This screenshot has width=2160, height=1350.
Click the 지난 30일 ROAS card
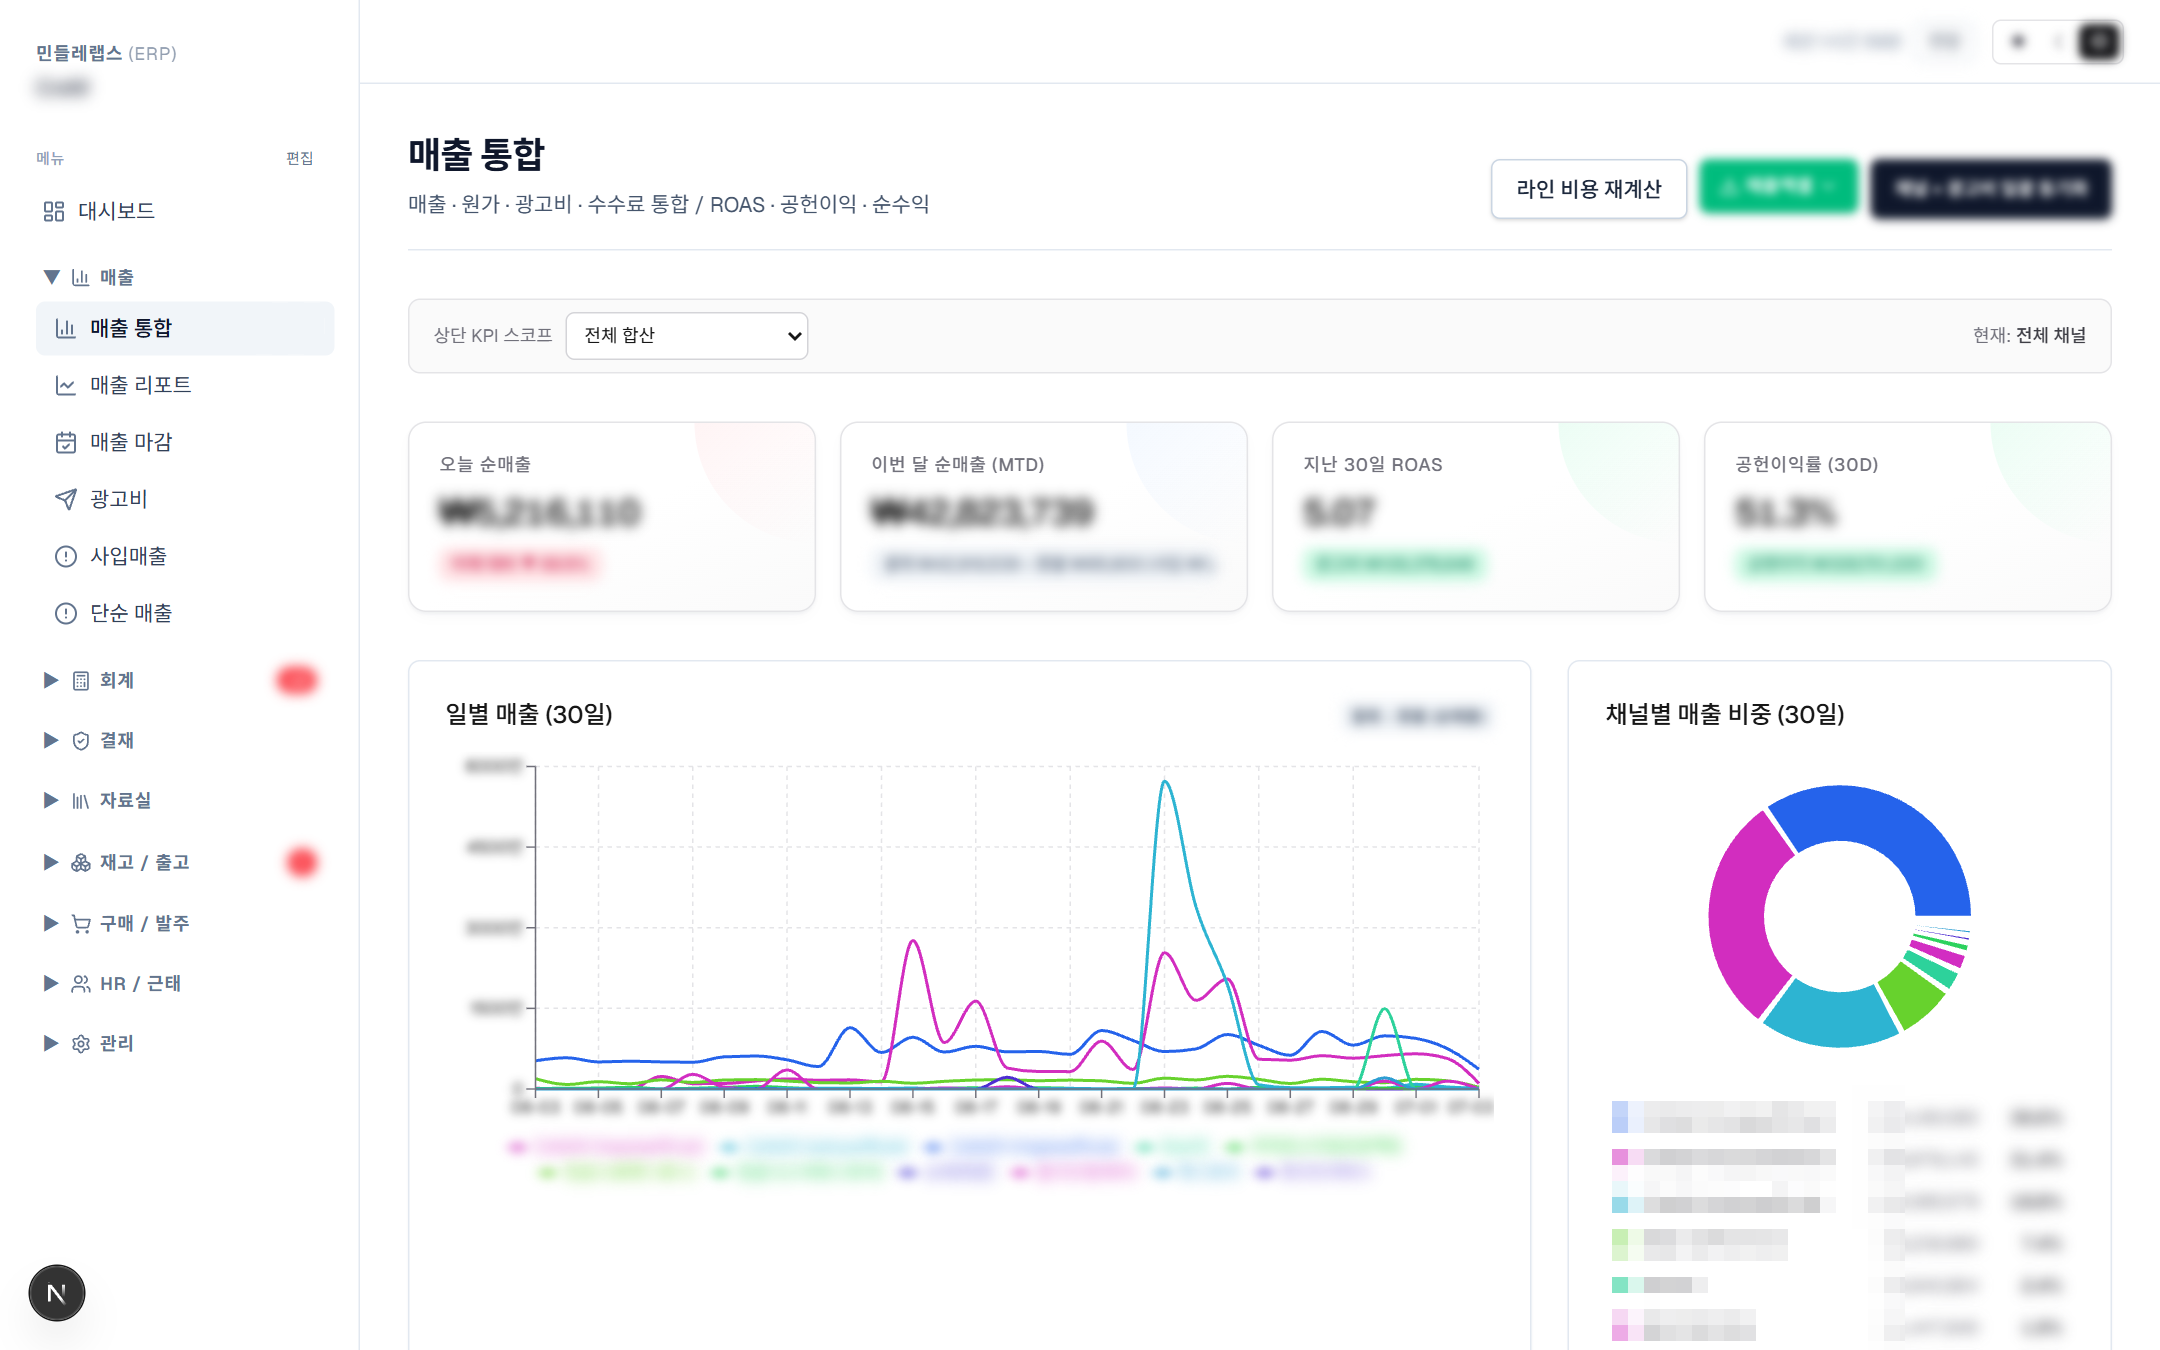click(1475, 516)
